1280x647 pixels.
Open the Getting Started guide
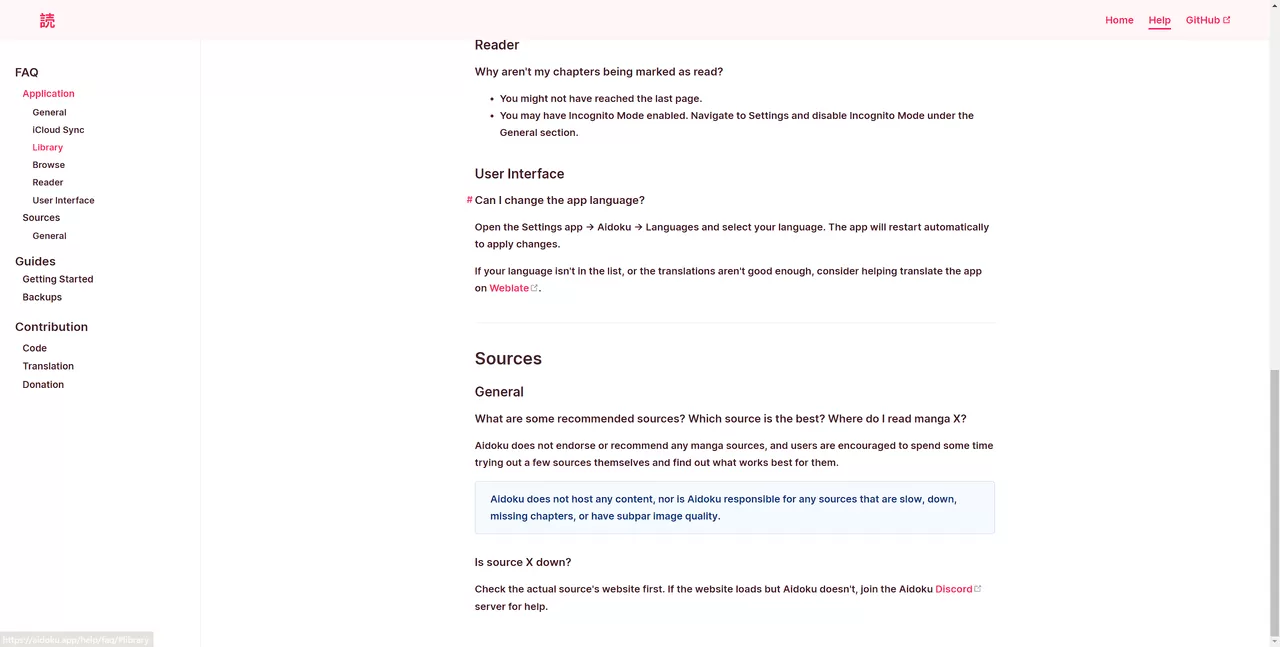pyautogui.click(x=58, y=279)
